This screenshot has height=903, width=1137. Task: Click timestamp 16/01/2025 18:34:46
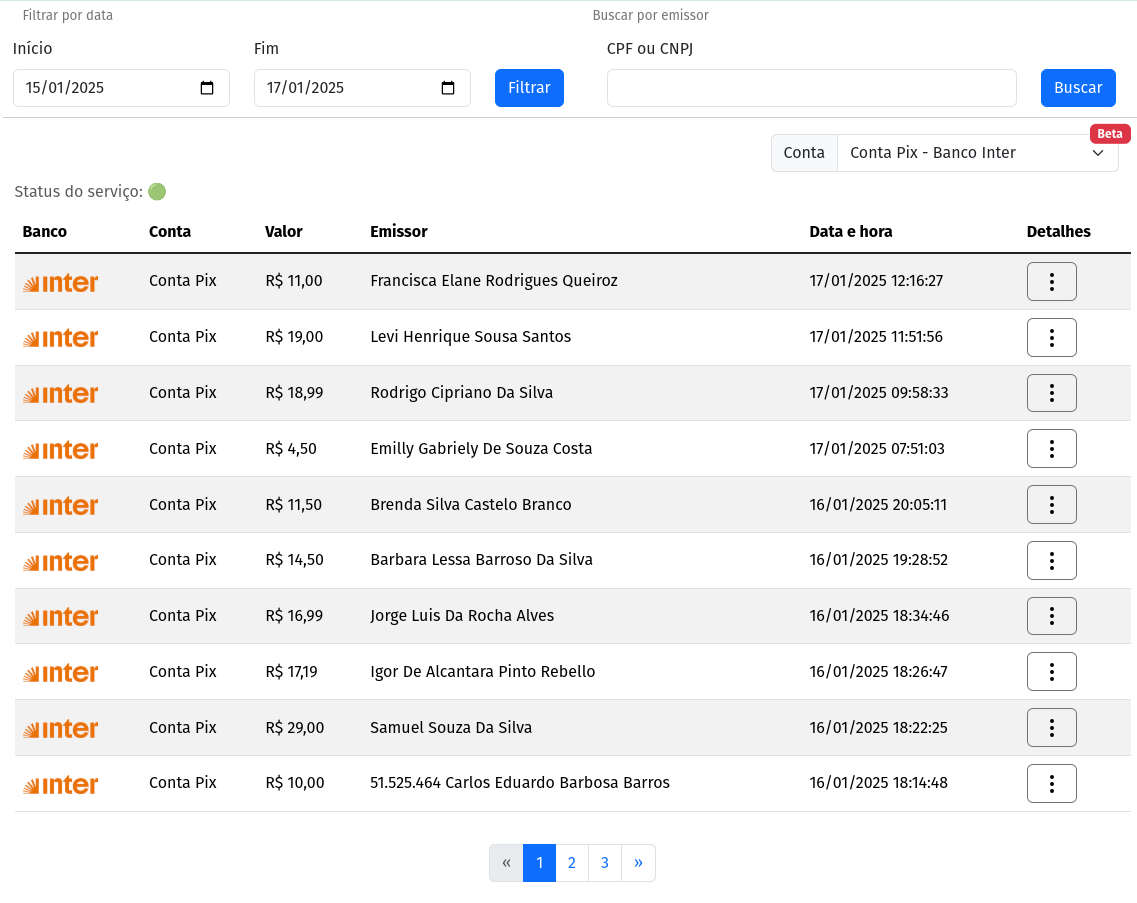[879, 615]
